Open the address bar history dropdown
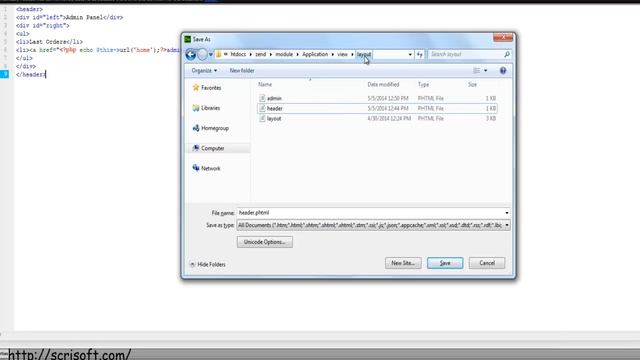Screen dimensions: 640x360 (410, 54)
